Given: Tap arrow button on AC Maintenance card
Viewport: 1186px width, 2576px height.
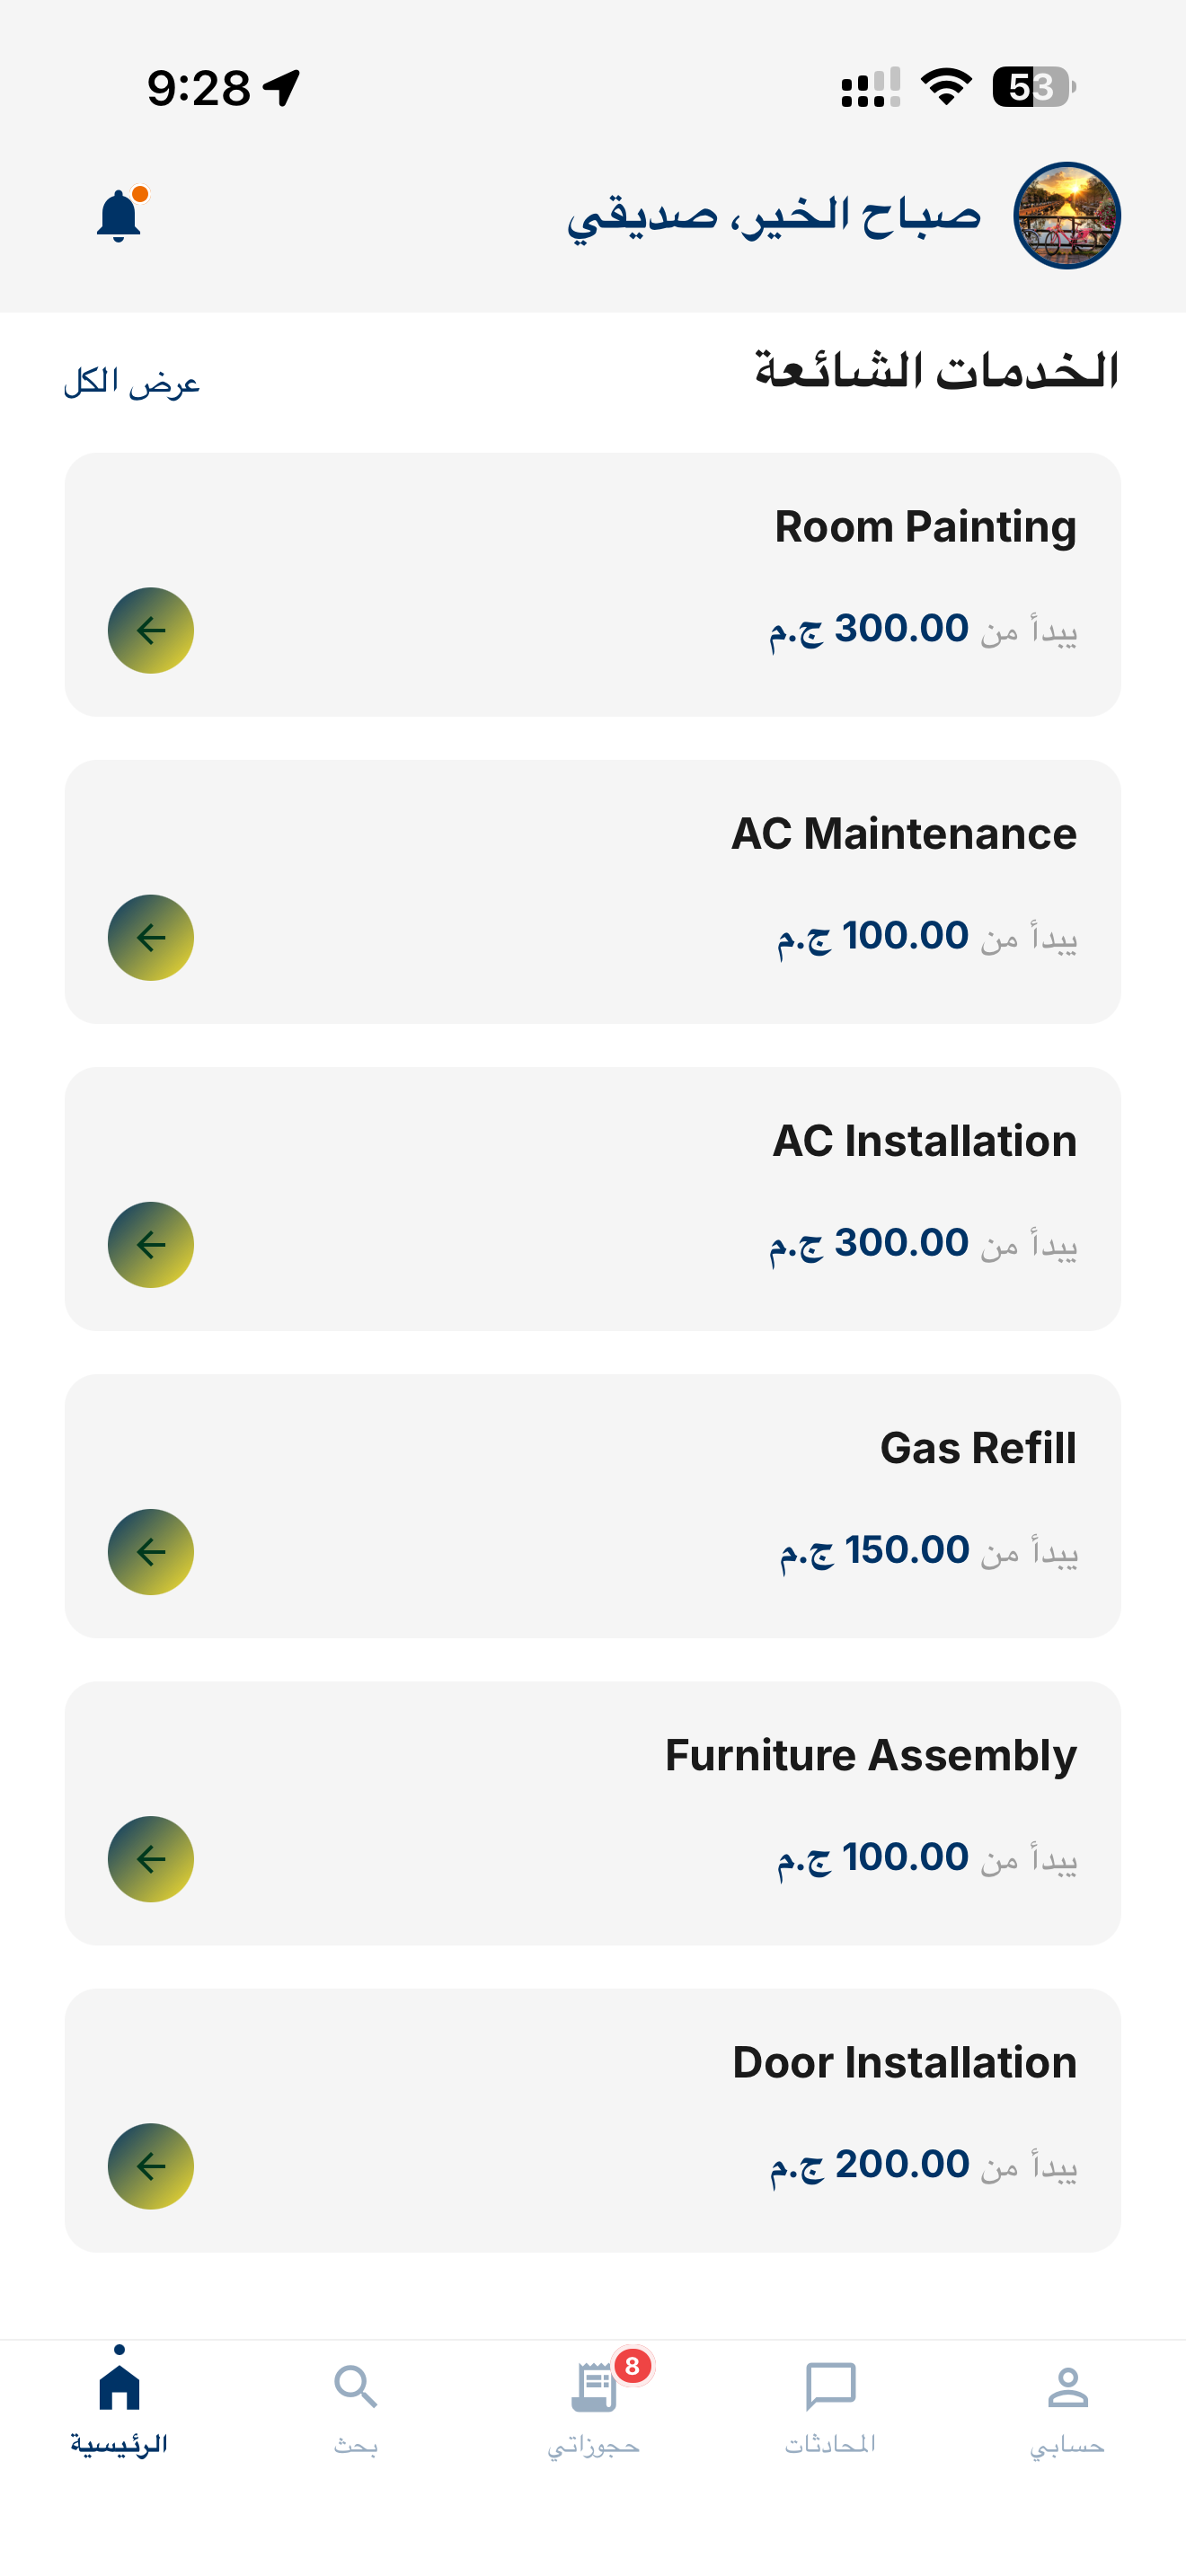Looking at the screenshot, I should [151, 937].
